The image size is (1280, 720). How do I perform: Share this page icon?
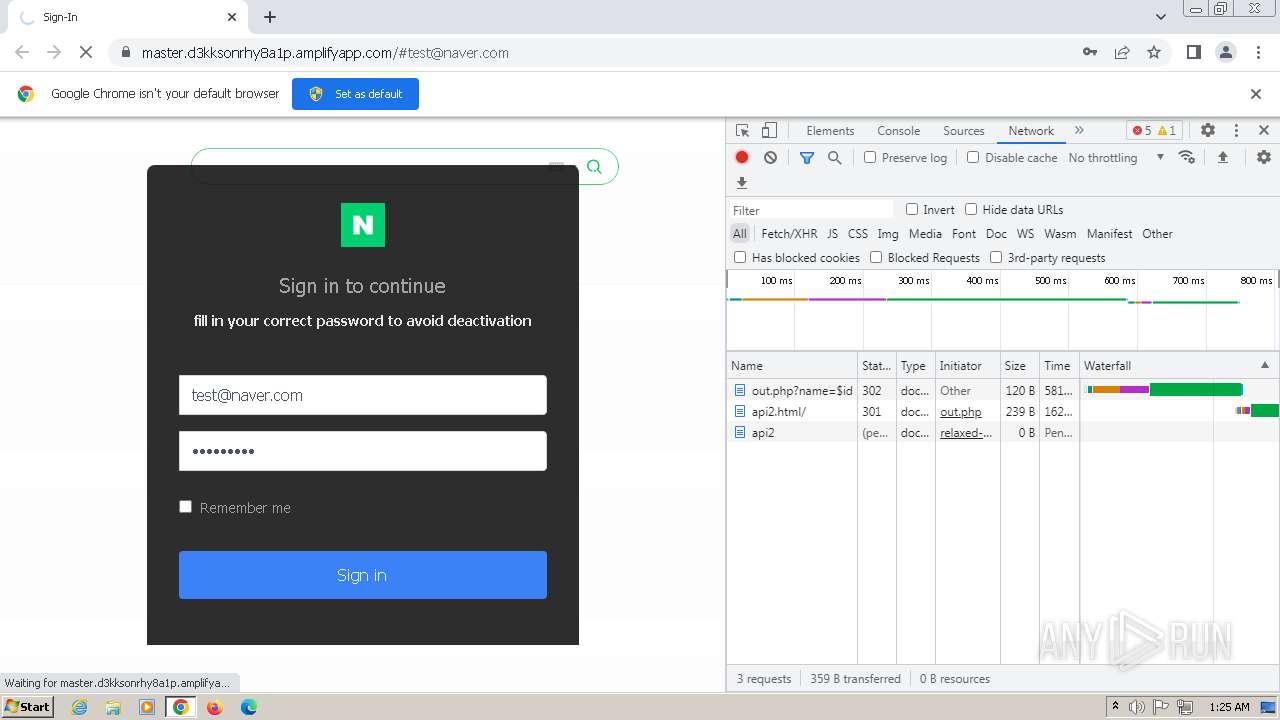[1122, 52]
